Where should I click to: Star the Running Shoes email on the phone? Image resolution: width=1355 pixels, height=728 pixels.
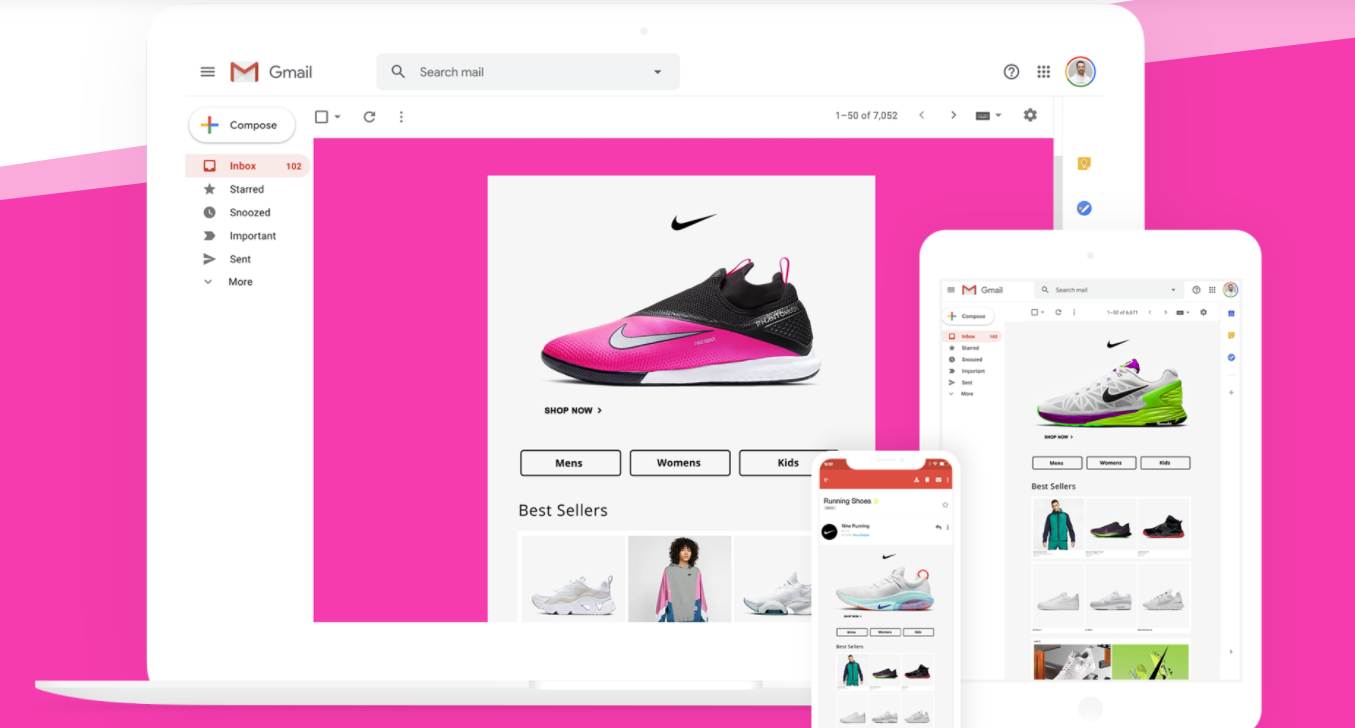(x=945, y=505)
